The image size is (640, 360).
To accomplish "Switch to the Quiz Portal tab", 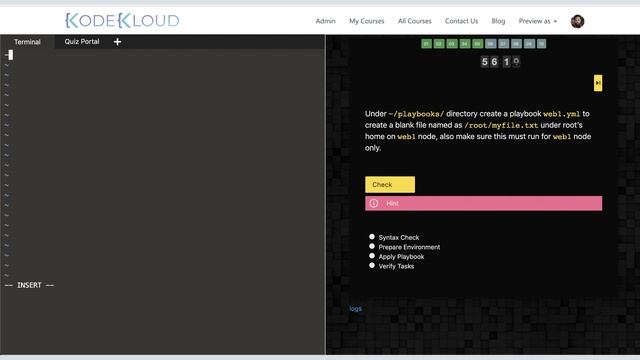I will (82, 42).
